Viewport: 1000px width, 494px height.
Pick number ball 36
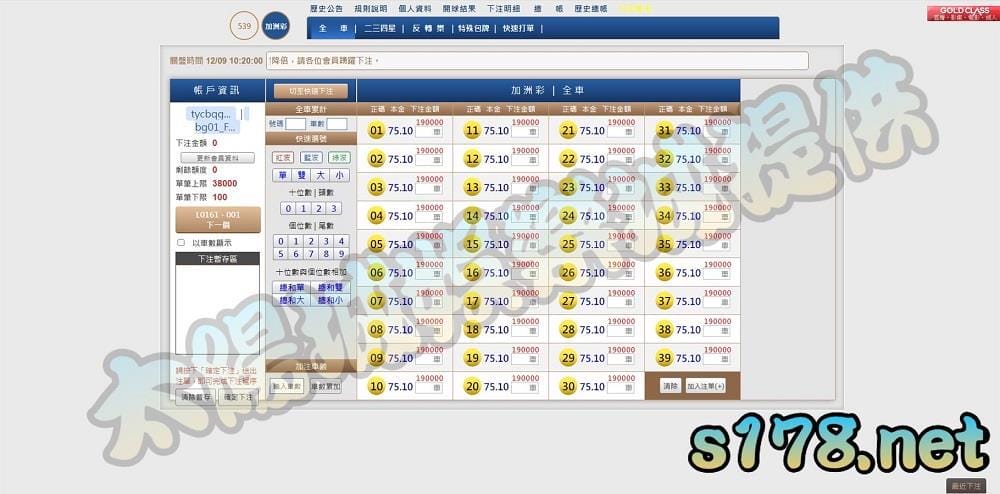(665, 273)
